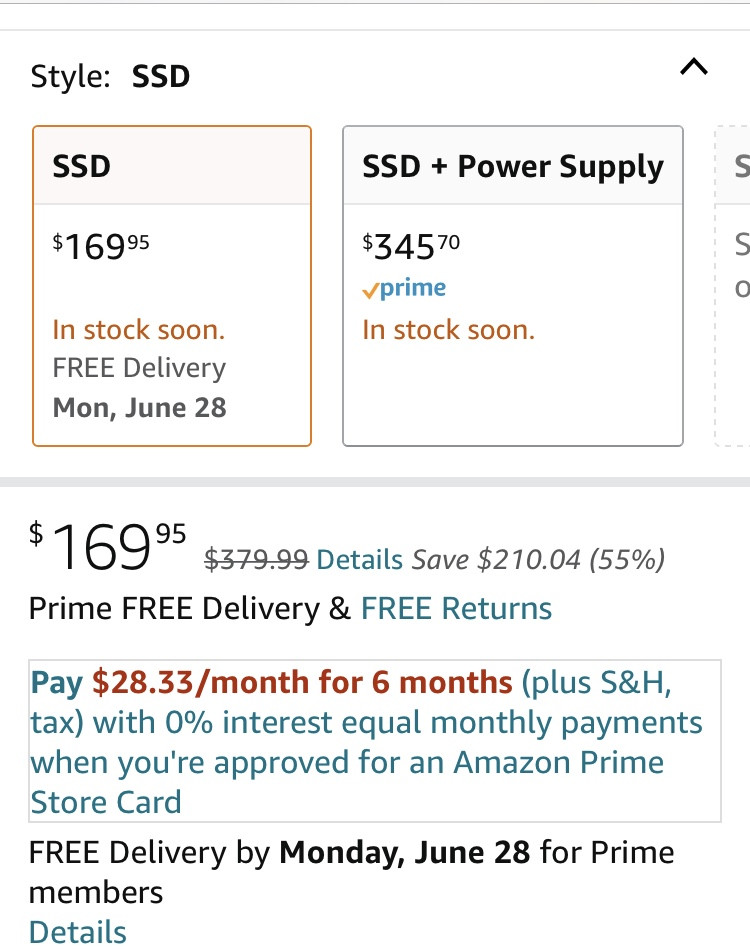This screenshot has width=750, height=949.
Task: Click Pay $28.33/month for 6 months text
Action: pos(272,683)
